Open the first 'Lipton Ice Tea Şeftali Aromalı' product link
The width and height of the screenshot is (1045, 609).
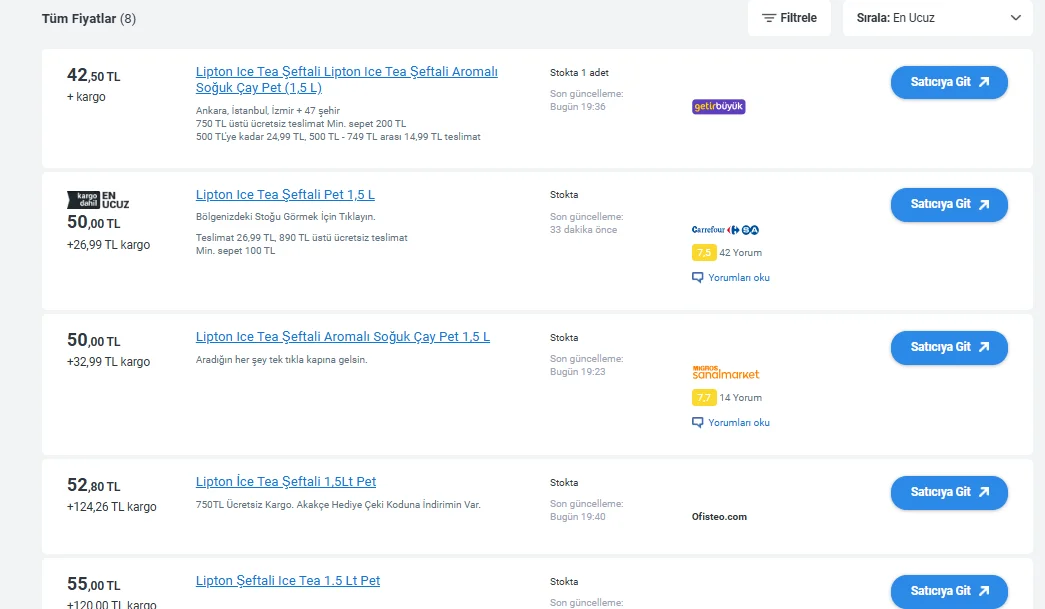(347, 79)
